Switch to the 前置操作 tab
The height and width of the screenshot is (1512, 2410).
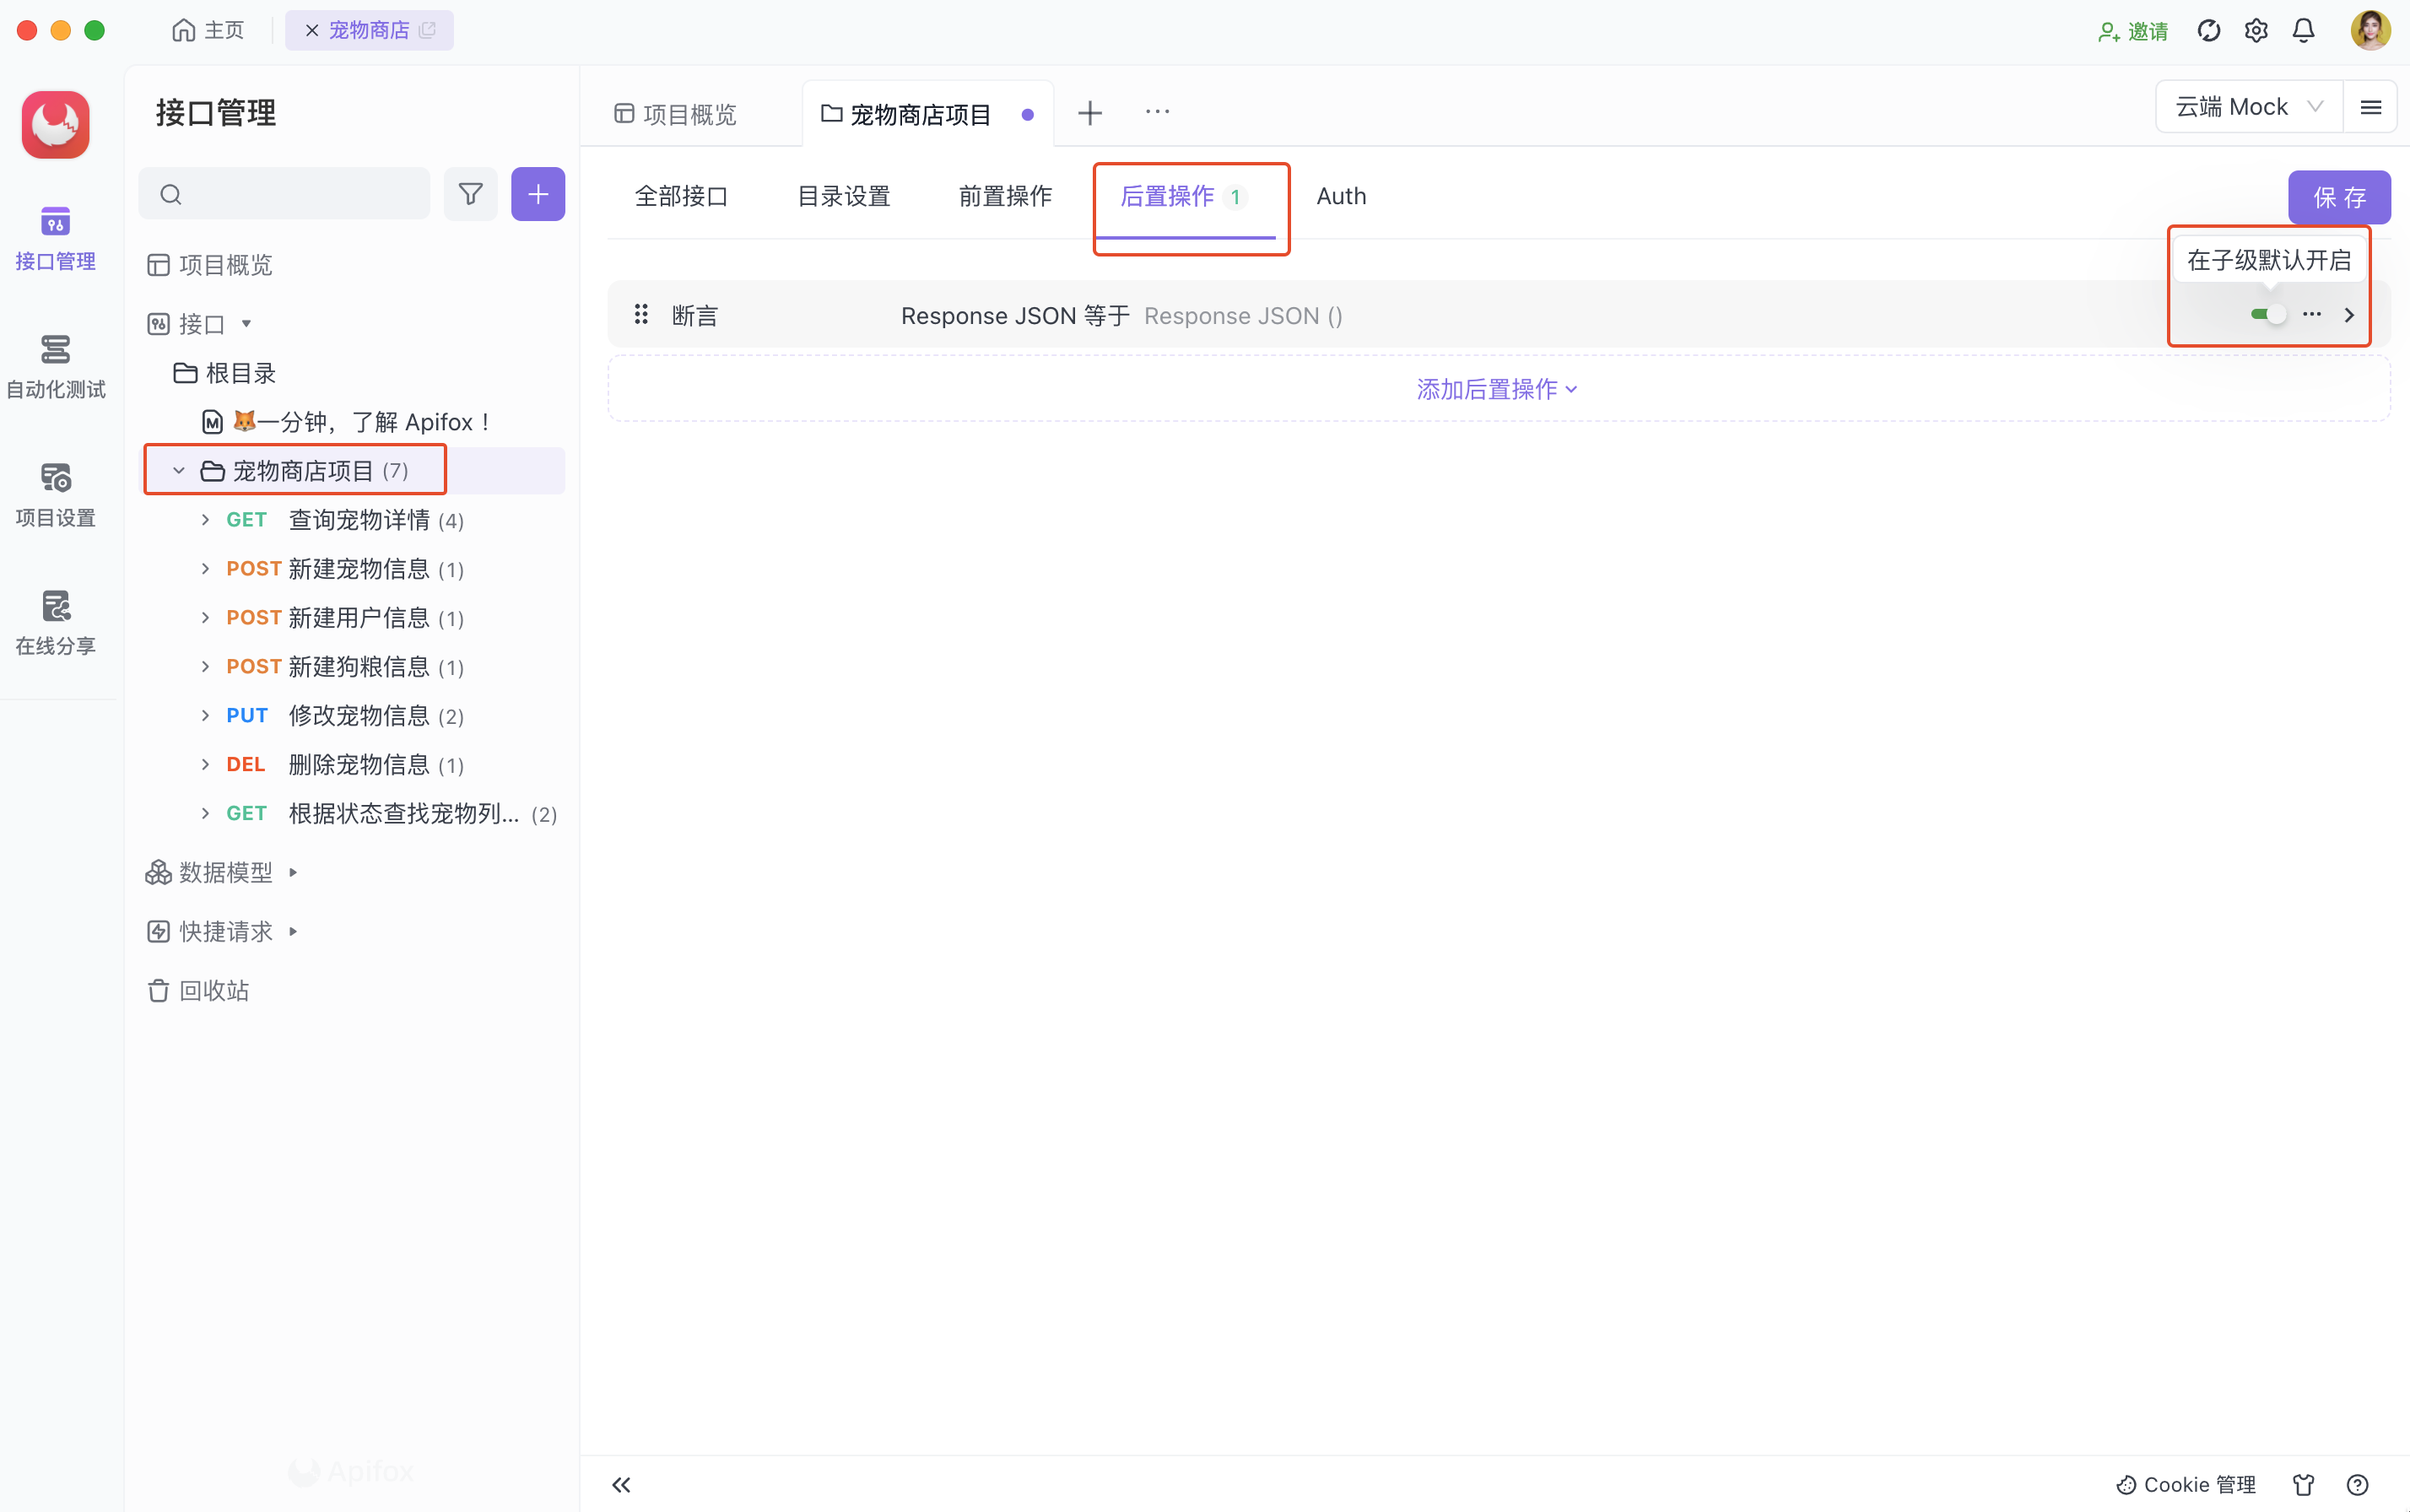(1005, 196)
